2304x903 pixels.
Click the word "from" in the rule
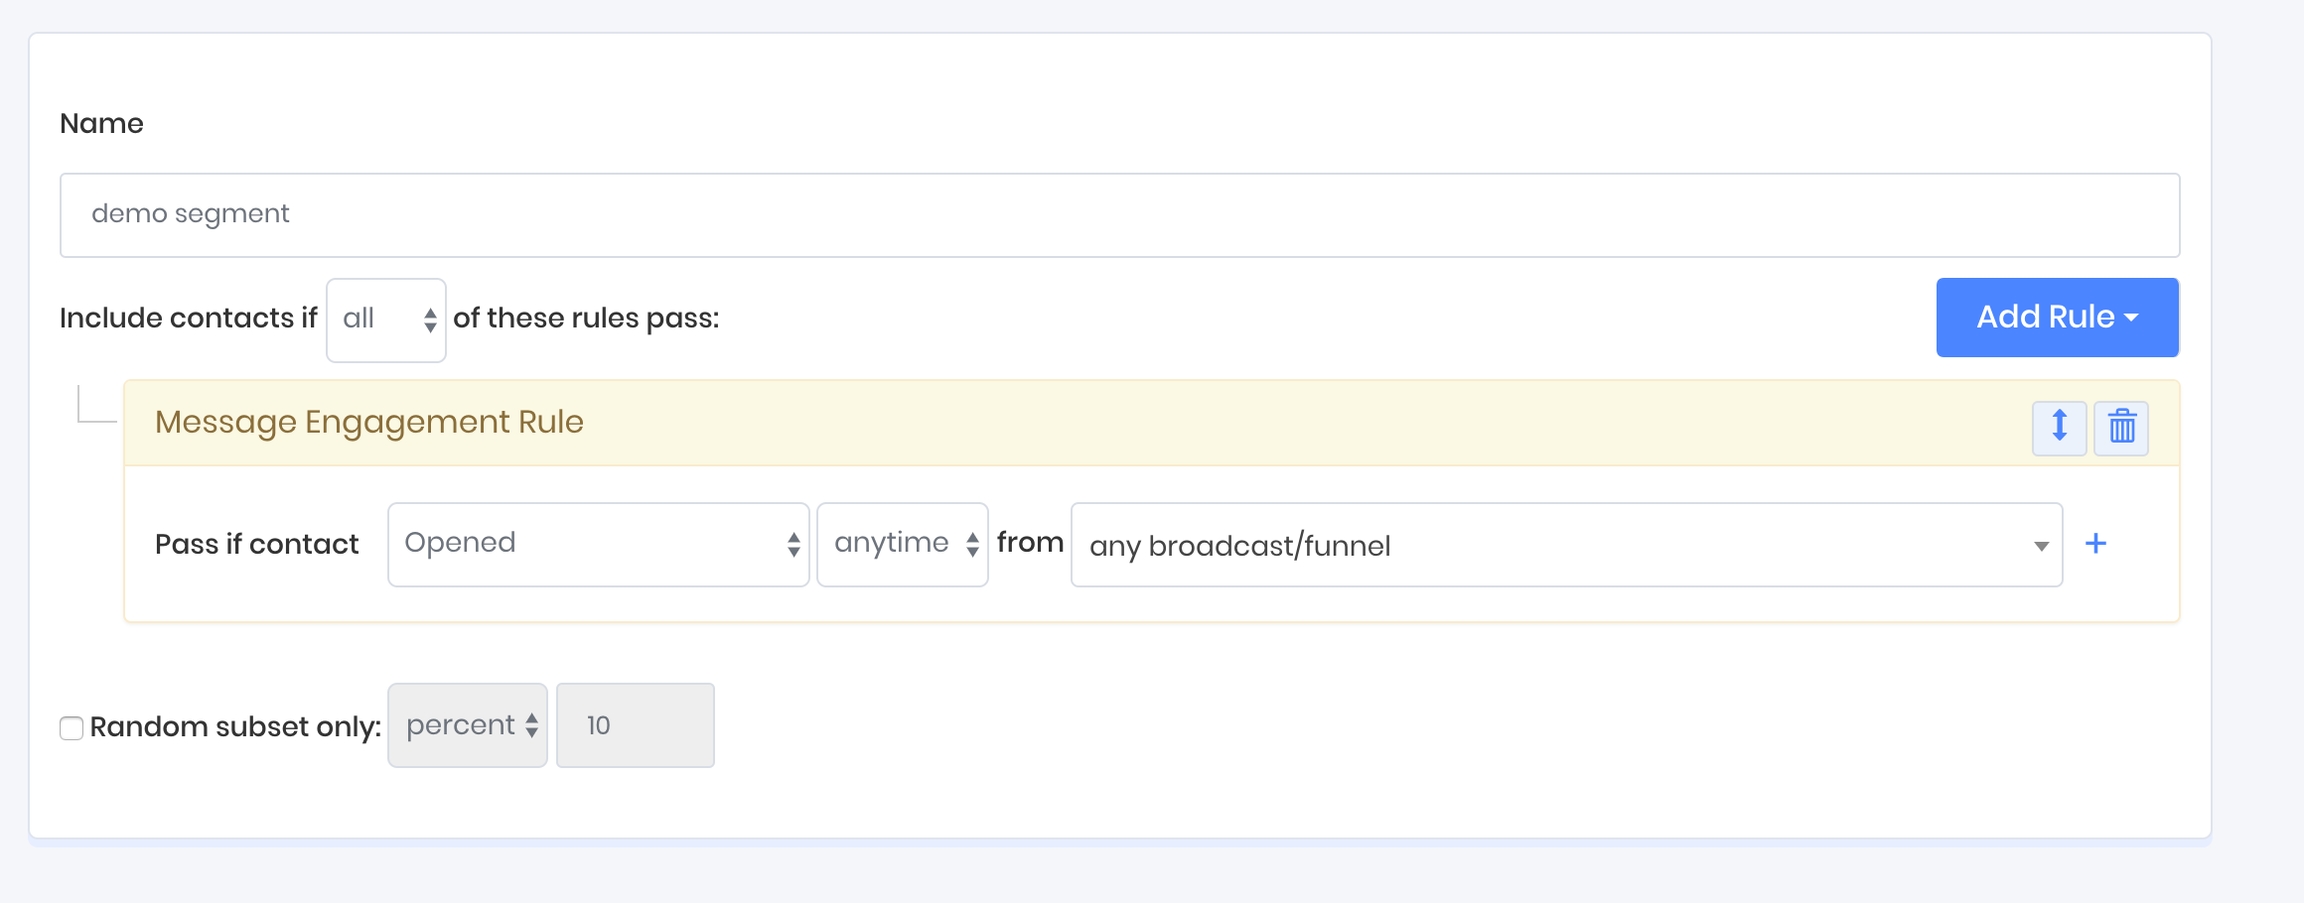[1030, 542]
